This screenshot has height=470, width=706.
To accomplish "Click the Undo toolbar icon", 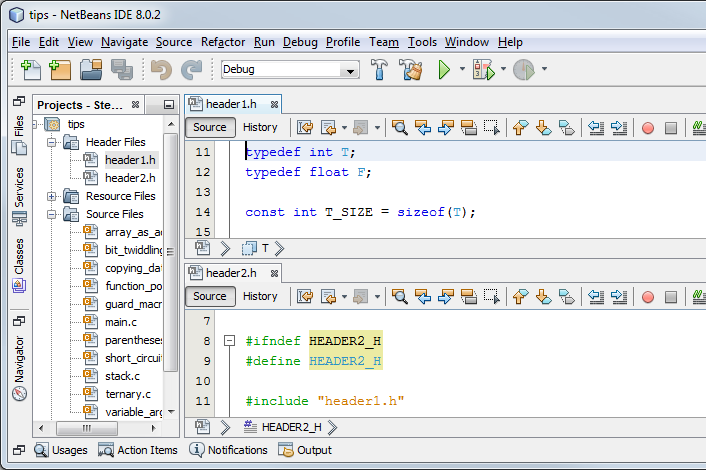I will click(x=161, y=69).
